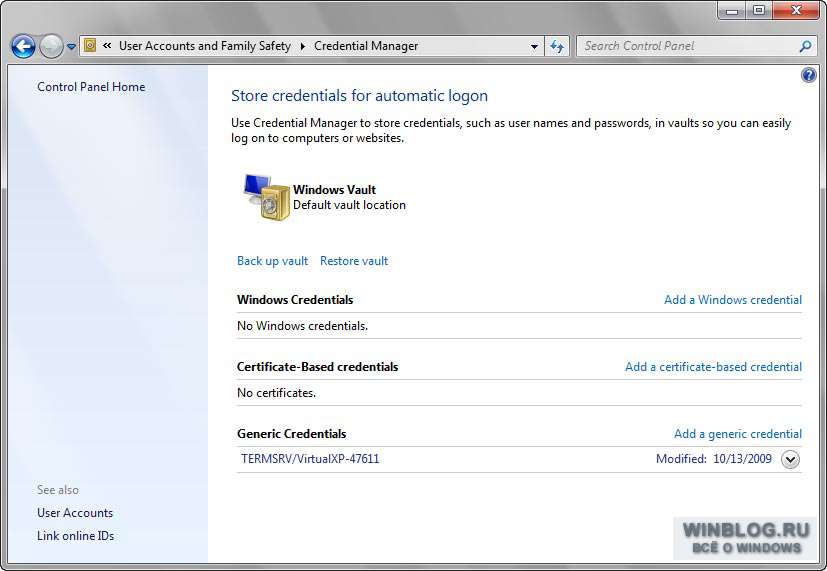Open the address bar history dropdown
Image resolution: width=827 pixels, height=571 pixels.
[x=534, y=46]
